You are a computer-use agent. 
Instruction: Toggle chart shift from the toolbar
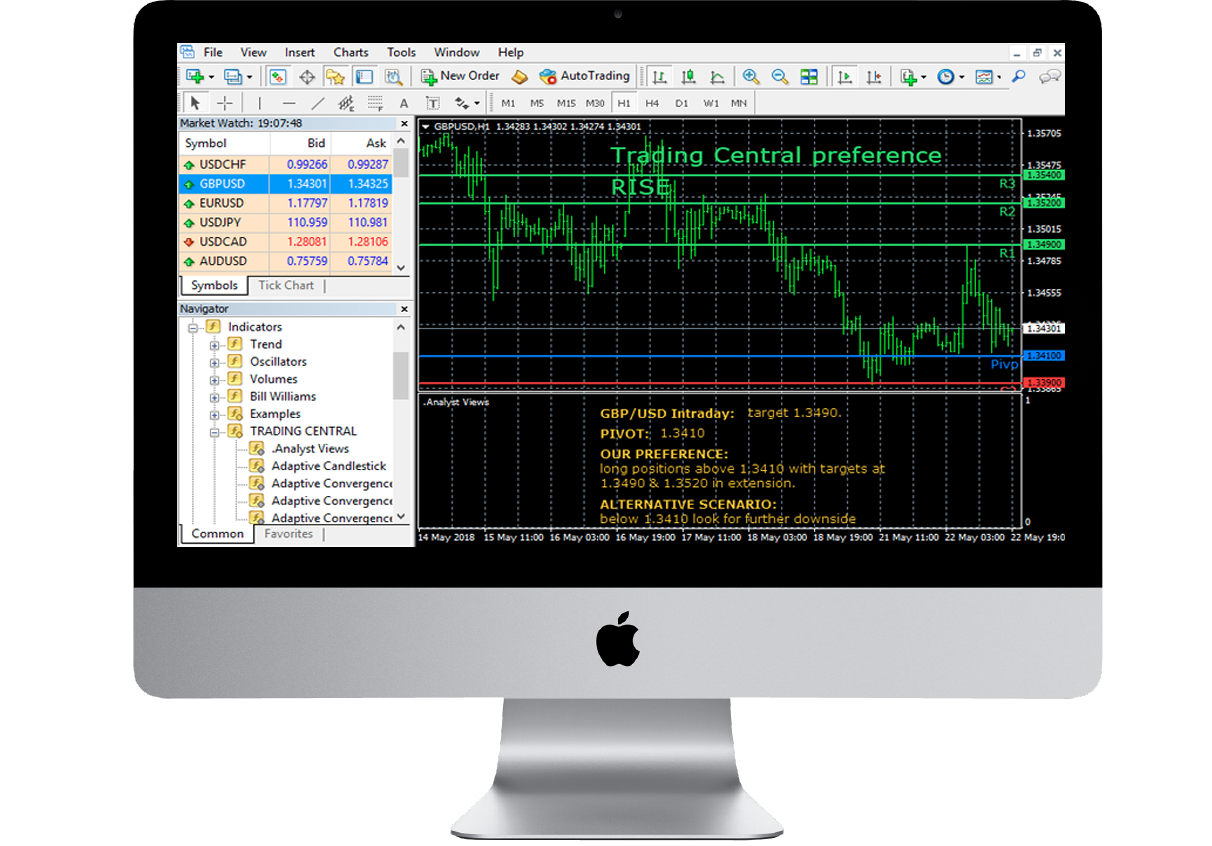[x=874, y=76]
